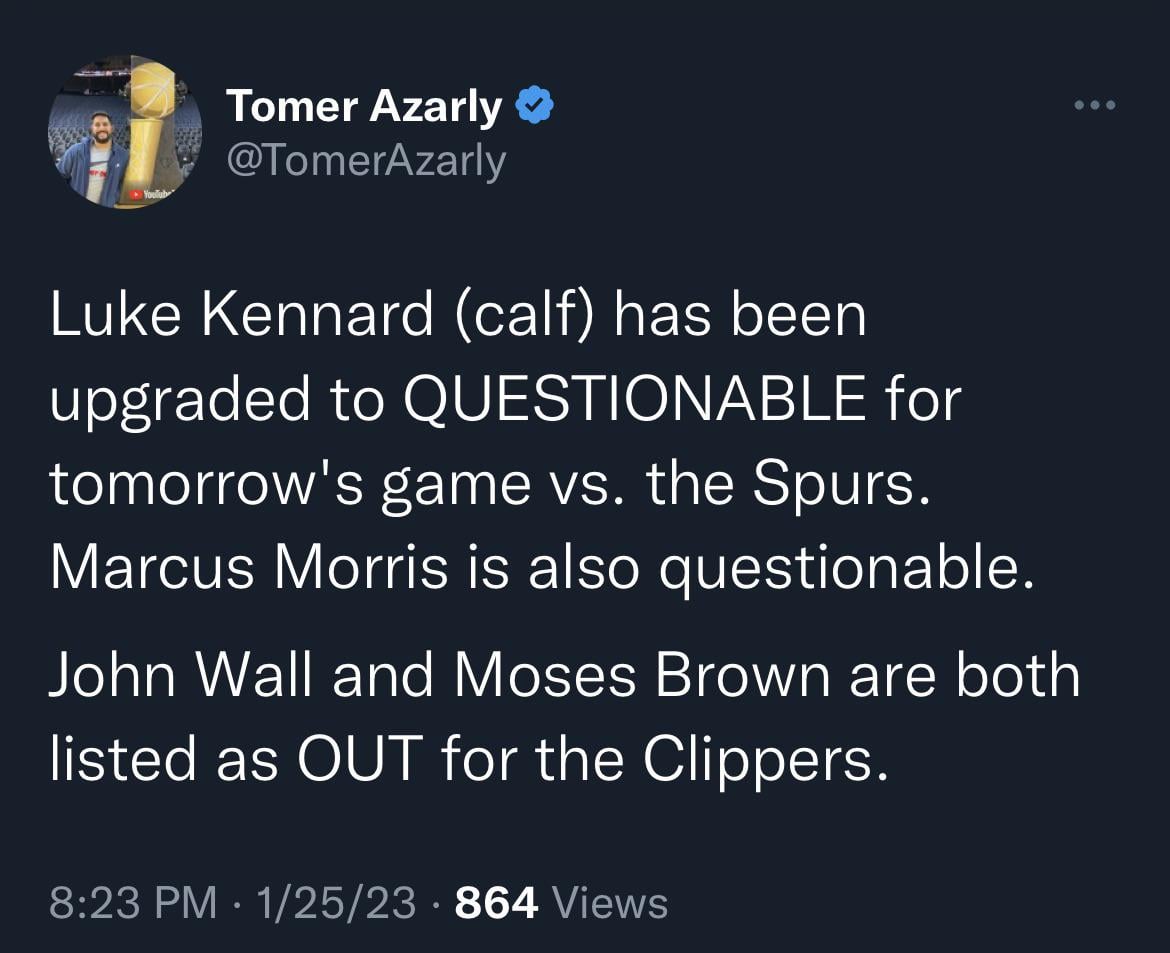Click the name John Wall
Screen dimensions: 1170x953
click(x=181, y=676)
